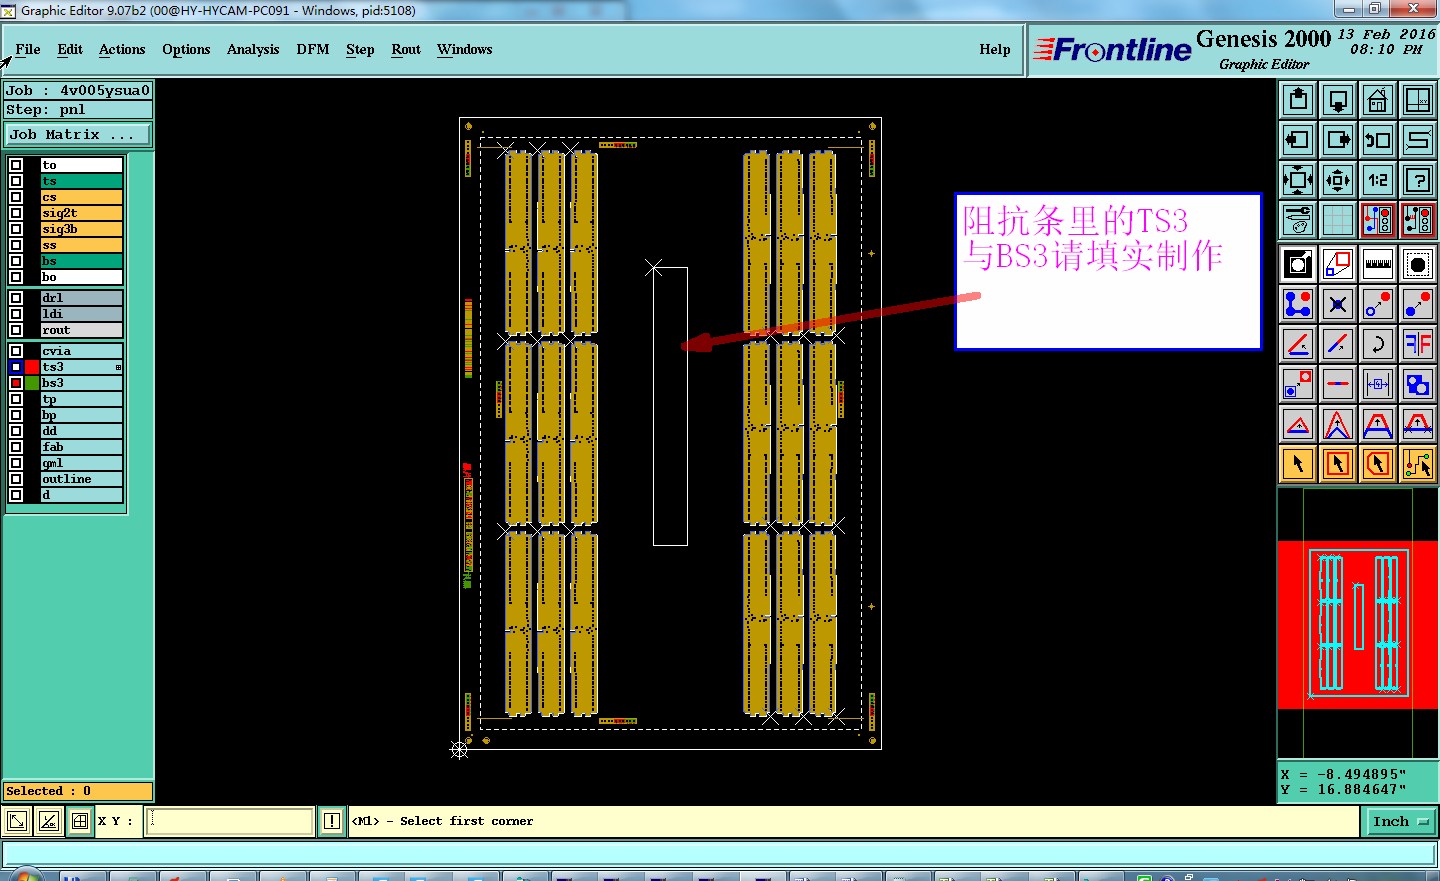Image resolution: width=1440 pixels, height=881 pixels.
Task: Select the ldi layer name
Action: point(81,314)
